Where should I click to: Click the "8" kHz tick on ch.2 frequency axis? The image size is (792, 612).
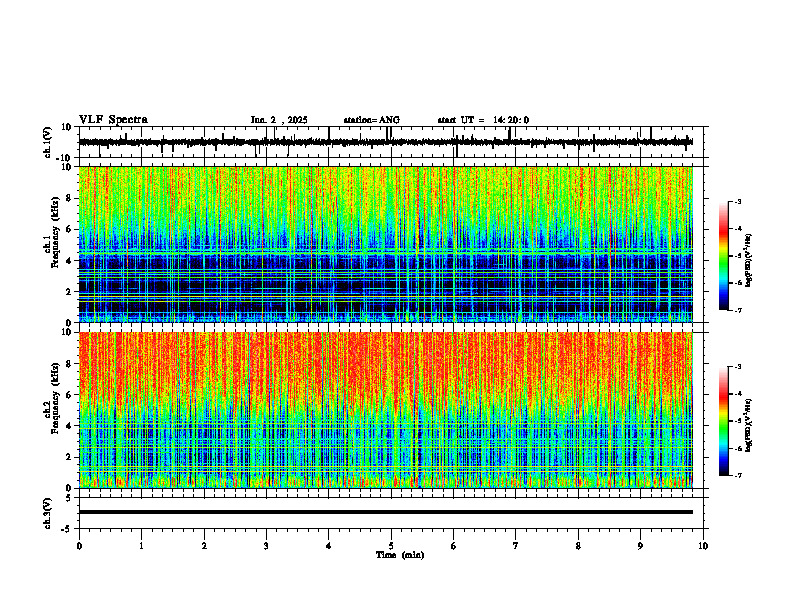click(x=70, y=364)
